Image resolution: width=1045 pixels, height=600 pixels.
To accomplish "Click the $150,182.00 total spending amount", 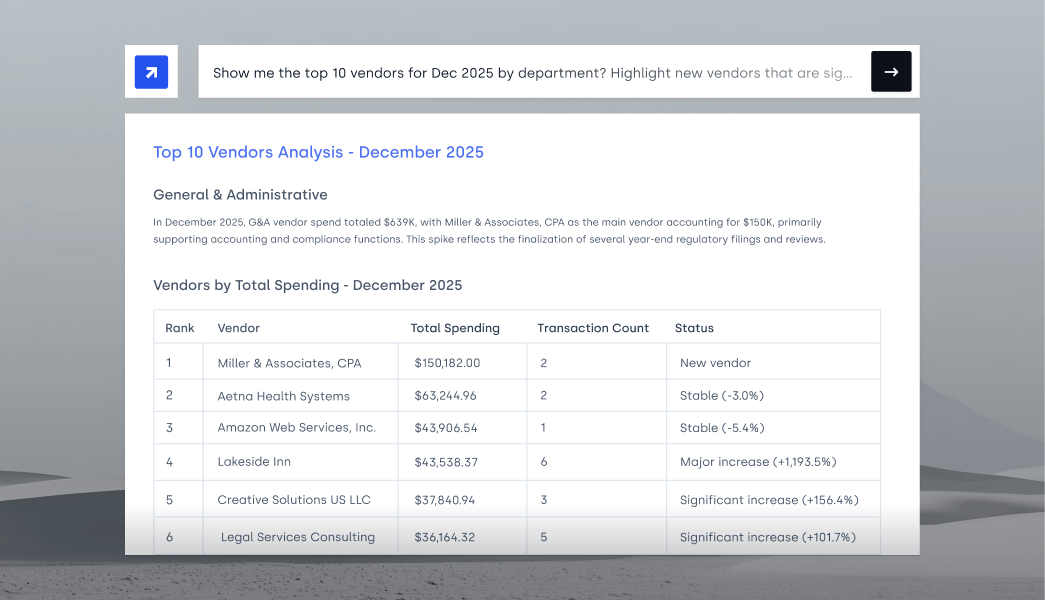I will pyautogui.click(x=447, y=363).
